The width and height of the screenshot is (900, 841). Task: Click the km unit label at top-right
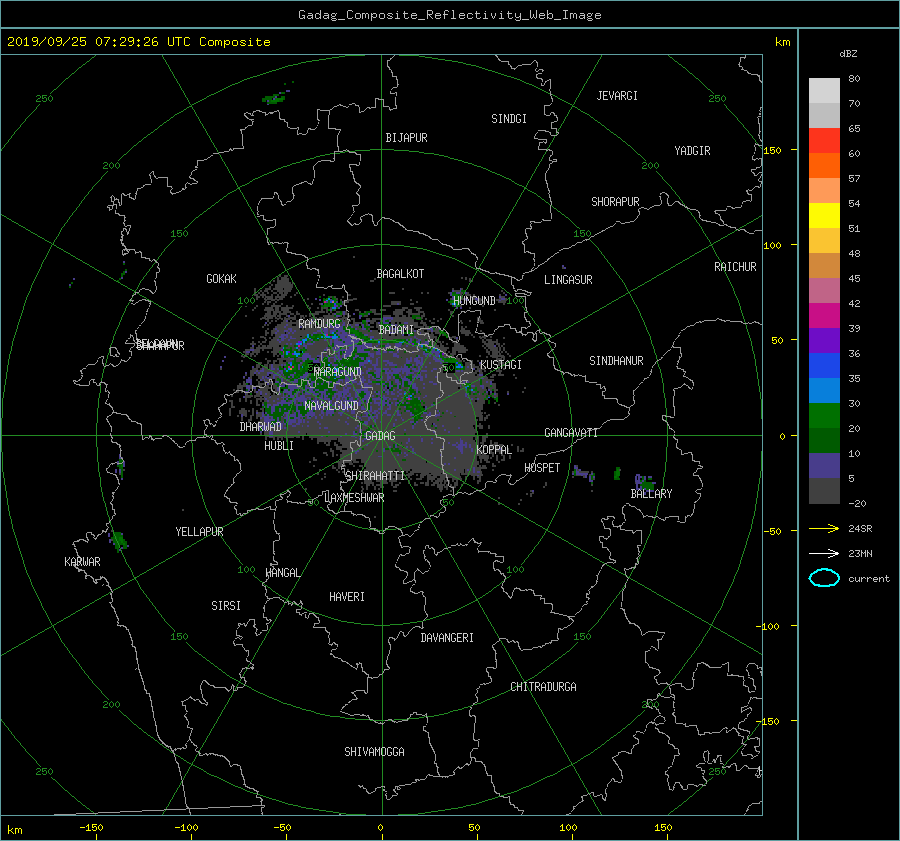pyautogui.click(x=782, y=42)
